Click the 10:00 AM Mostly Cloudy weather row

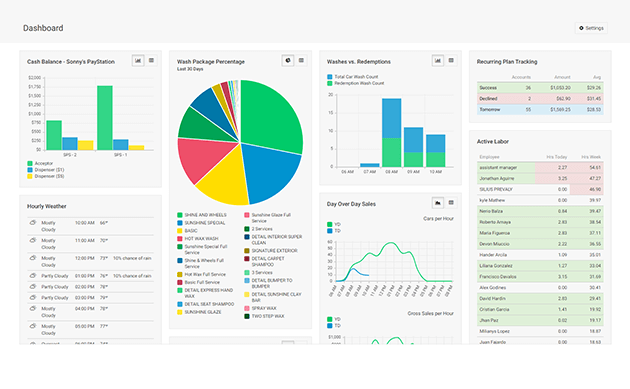click(90, 226)
